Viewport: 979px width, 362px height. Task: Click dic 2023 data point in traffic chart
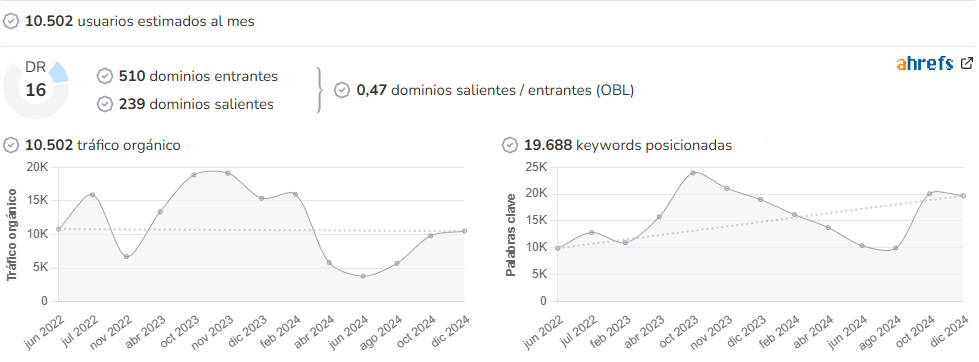(x=262, y=198)
